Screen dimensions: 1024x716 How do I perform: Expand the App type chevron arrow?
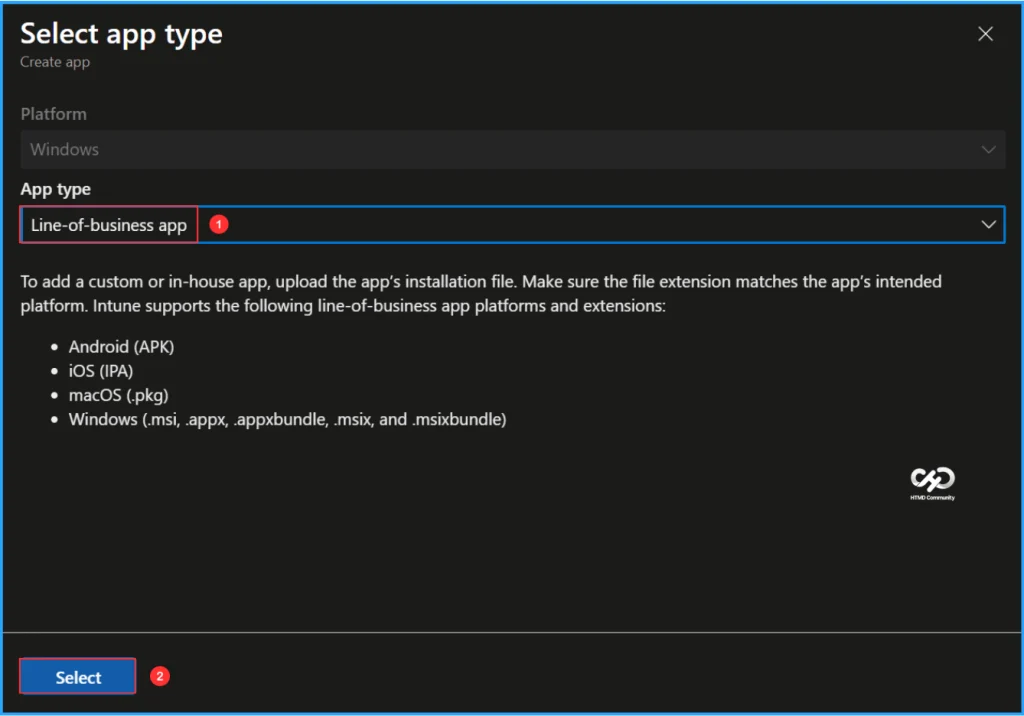pos(988,225)
